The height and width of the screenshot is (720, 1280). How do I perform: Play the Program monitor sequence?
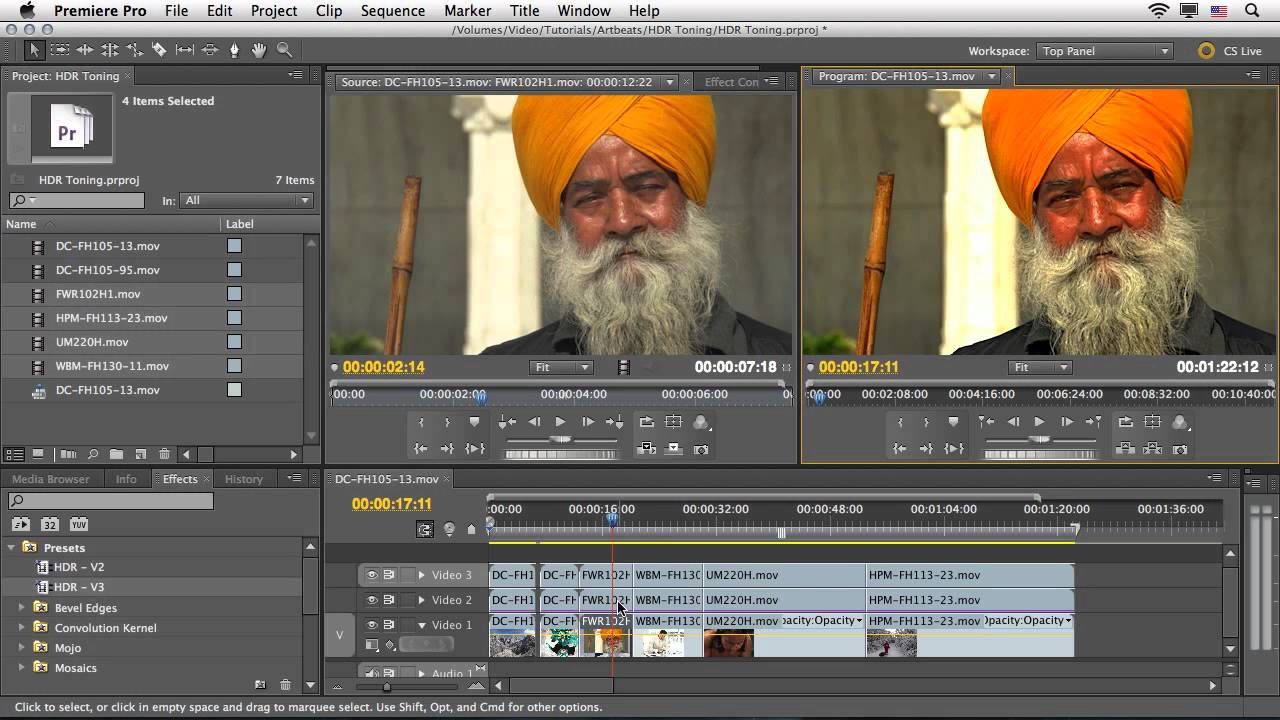(x=1039, y=422)
